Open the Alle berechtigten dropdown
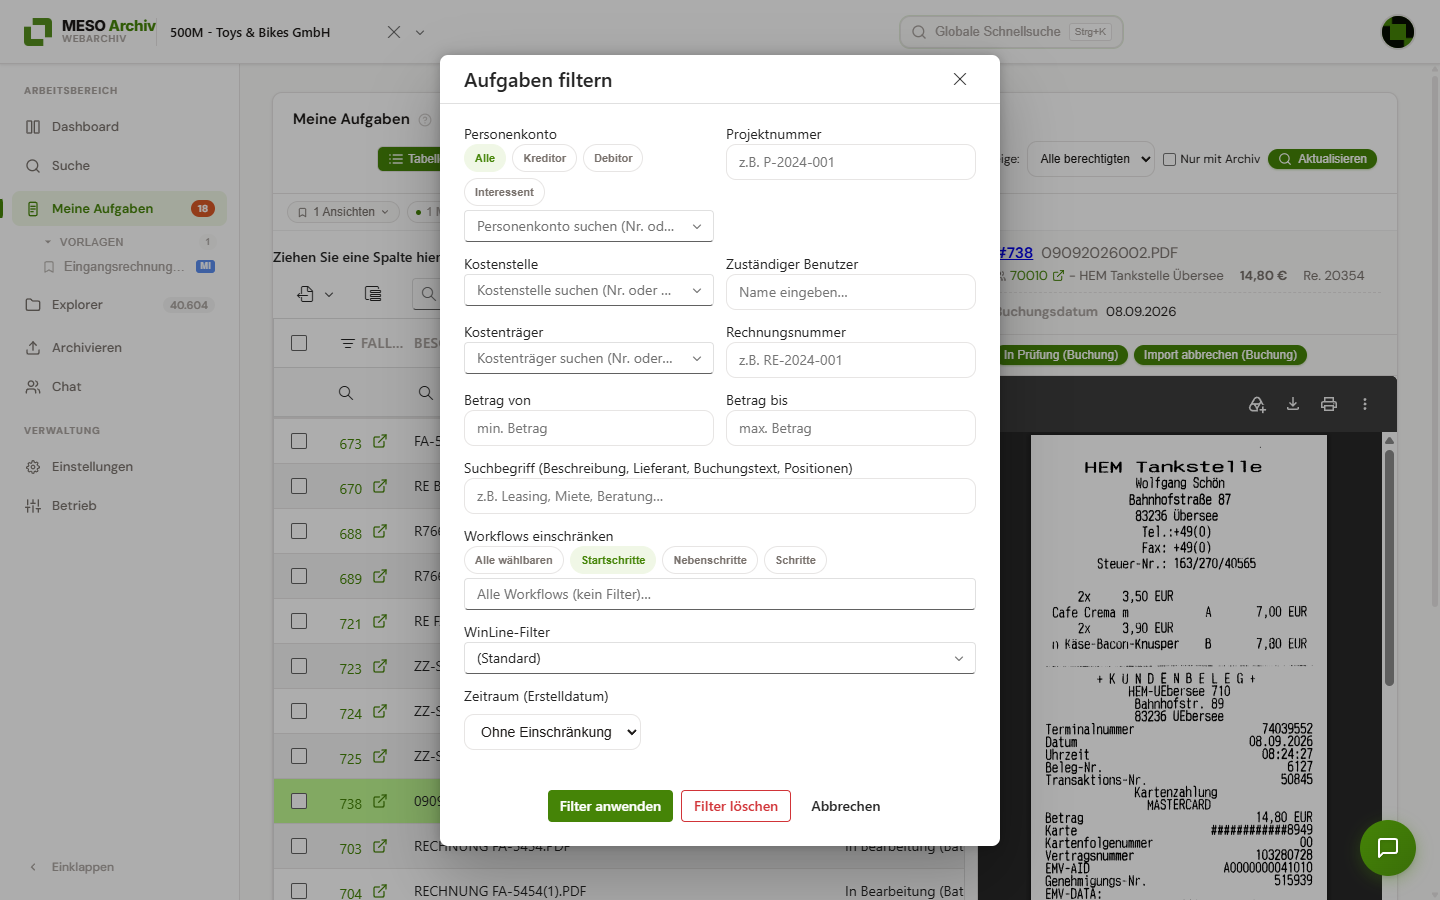Image resolution: width=1440 pixels, height=900 pixels. [1090, 159]
